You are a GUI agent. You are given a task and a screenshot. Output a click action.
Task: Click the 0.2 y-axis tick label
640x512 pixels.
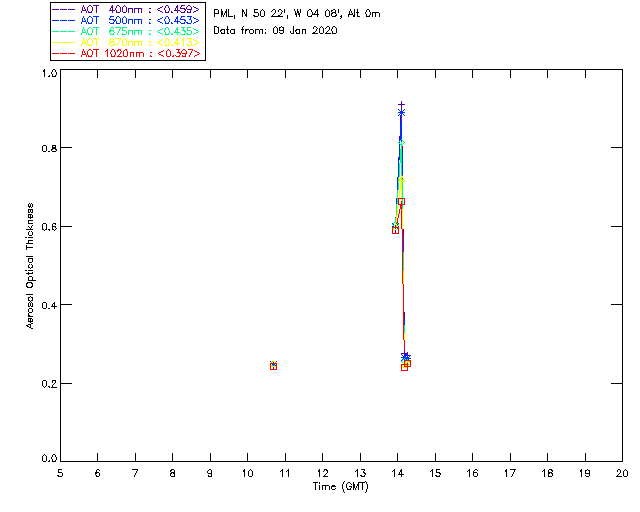[x=49, y=384]
